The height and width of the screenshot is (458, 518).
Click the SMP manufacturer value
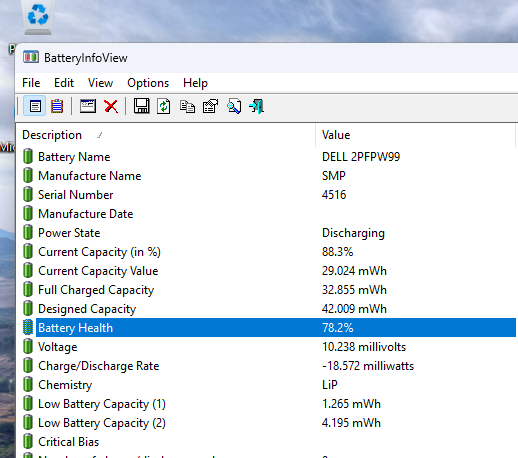(x=334, y=175)
